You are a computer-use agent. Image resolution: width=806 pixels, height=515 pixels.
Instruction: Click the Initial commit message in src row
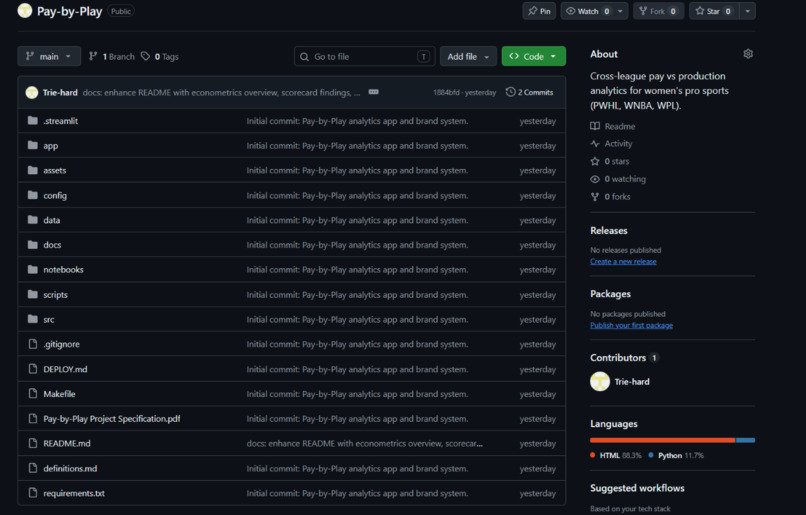tap(357, 319)
